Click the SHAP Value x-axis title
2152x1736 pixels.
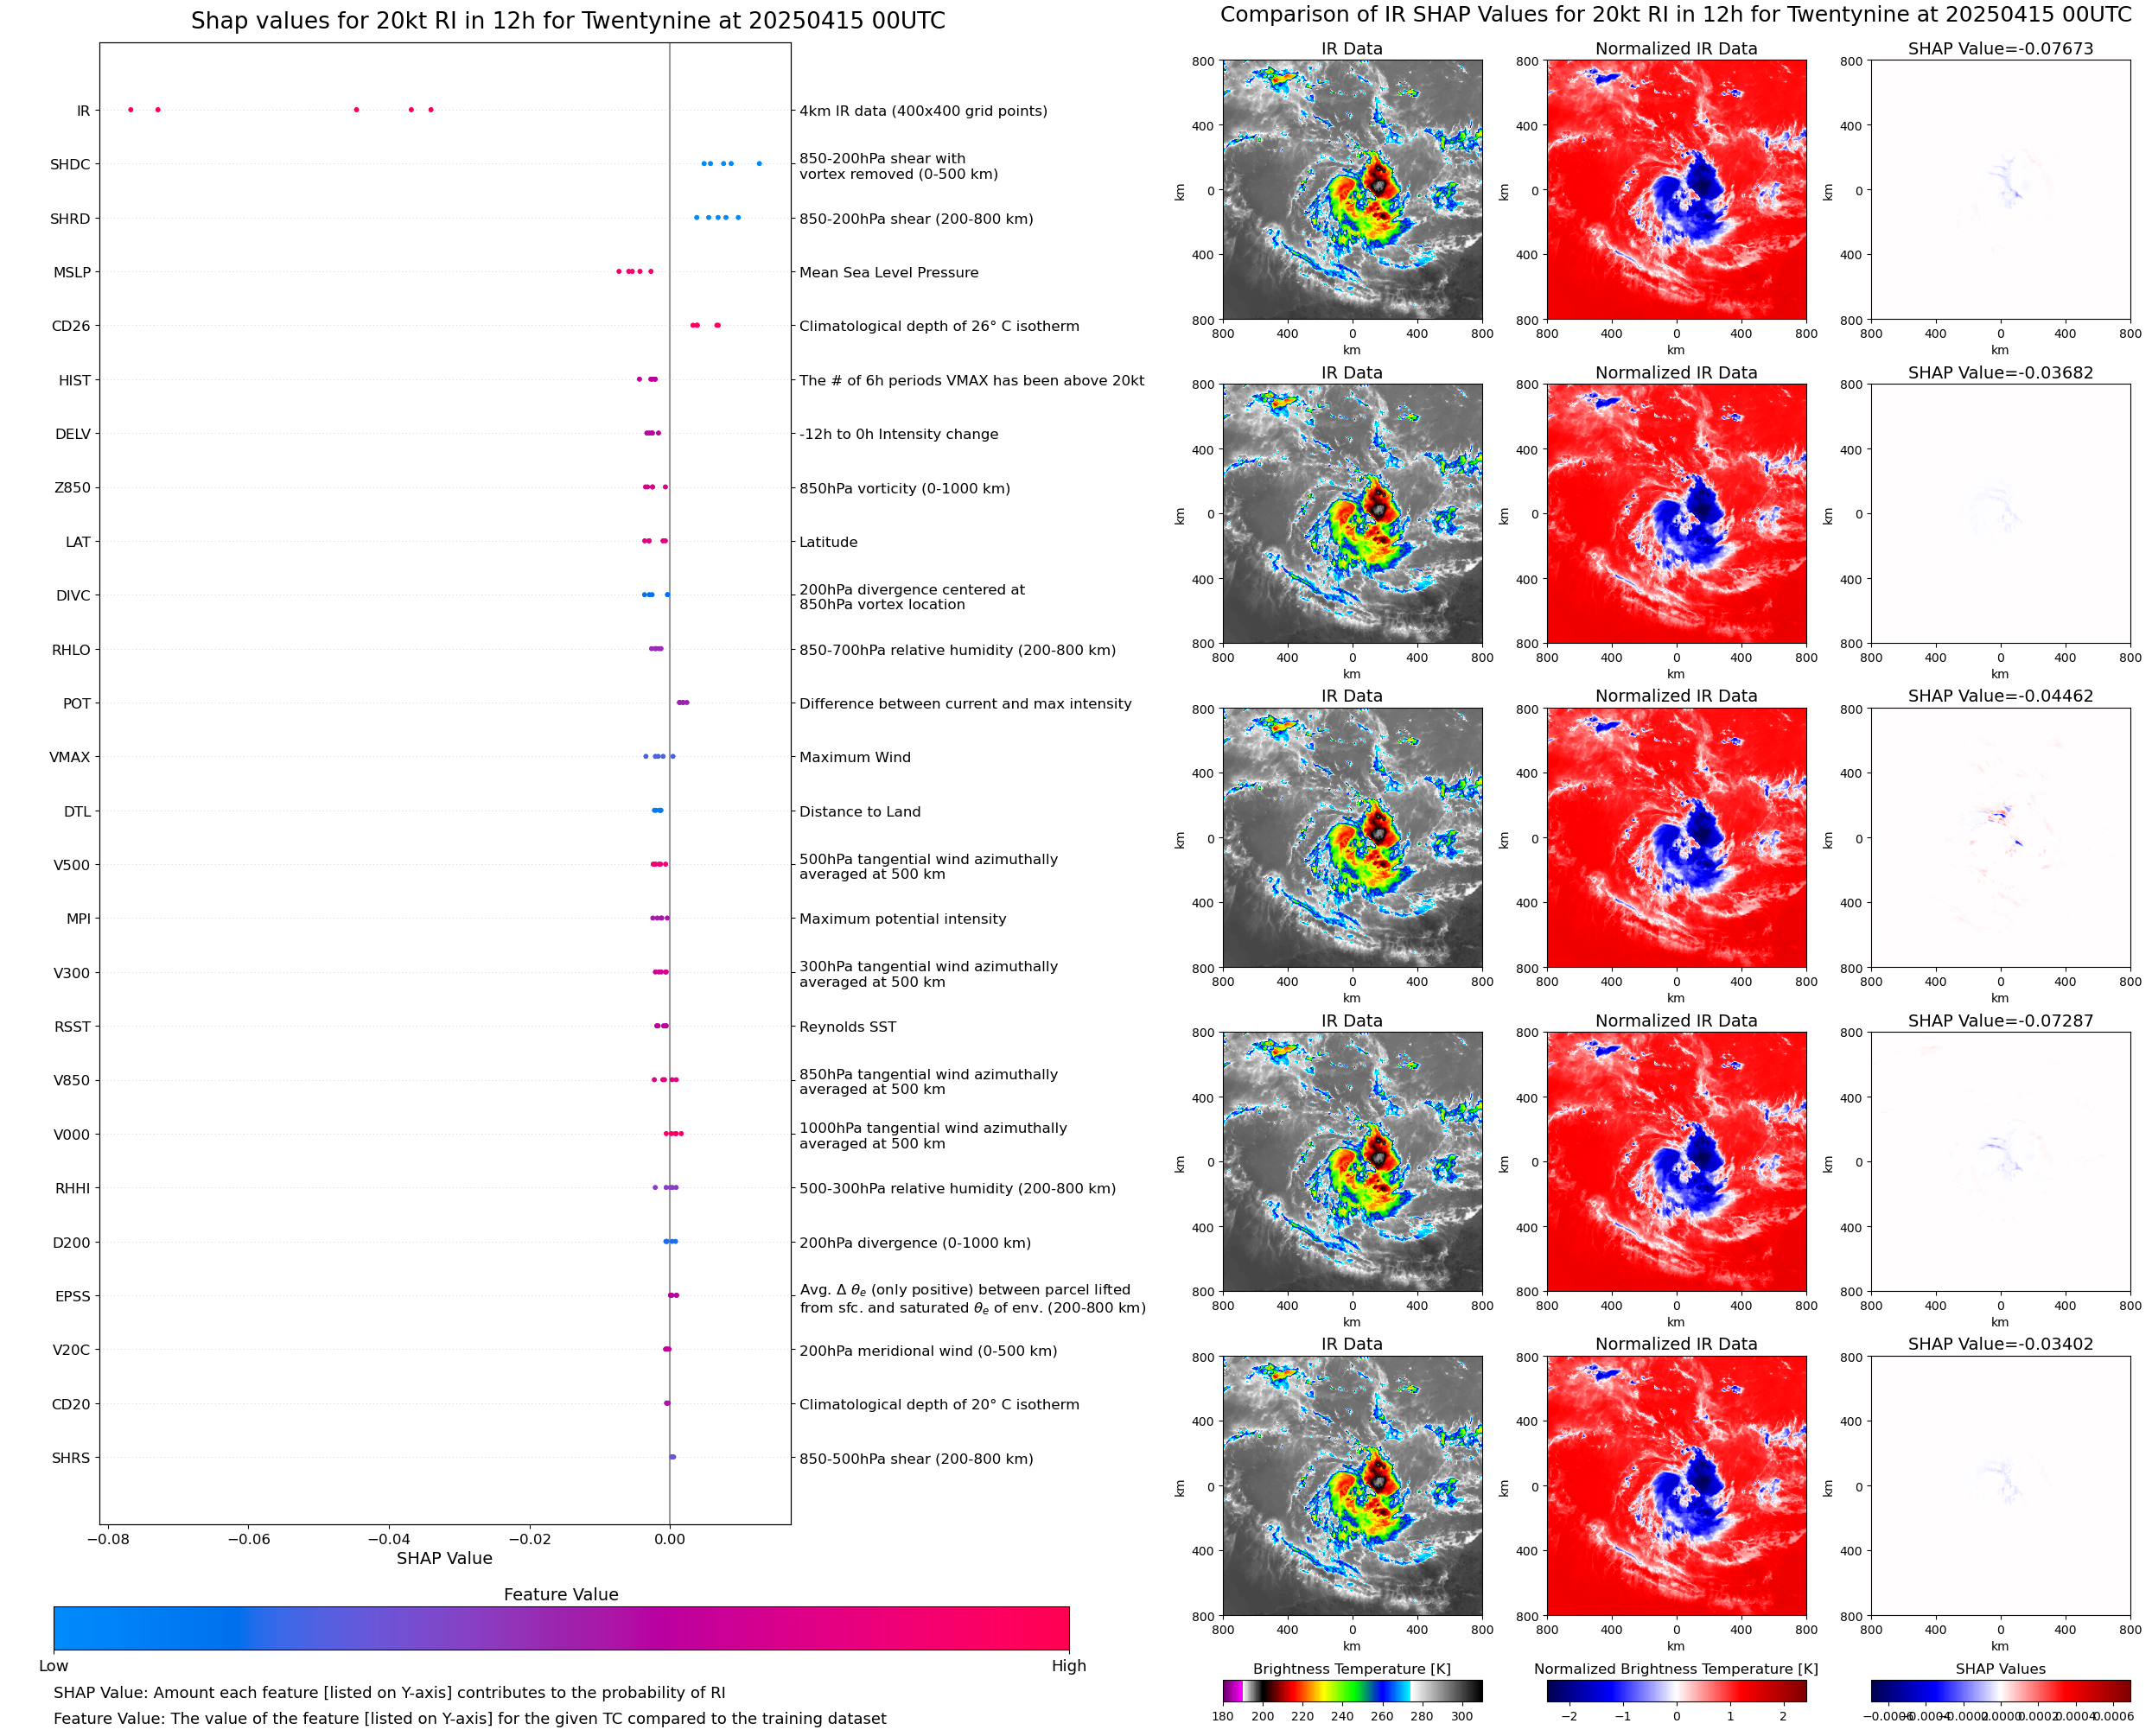coord(444,1558)
